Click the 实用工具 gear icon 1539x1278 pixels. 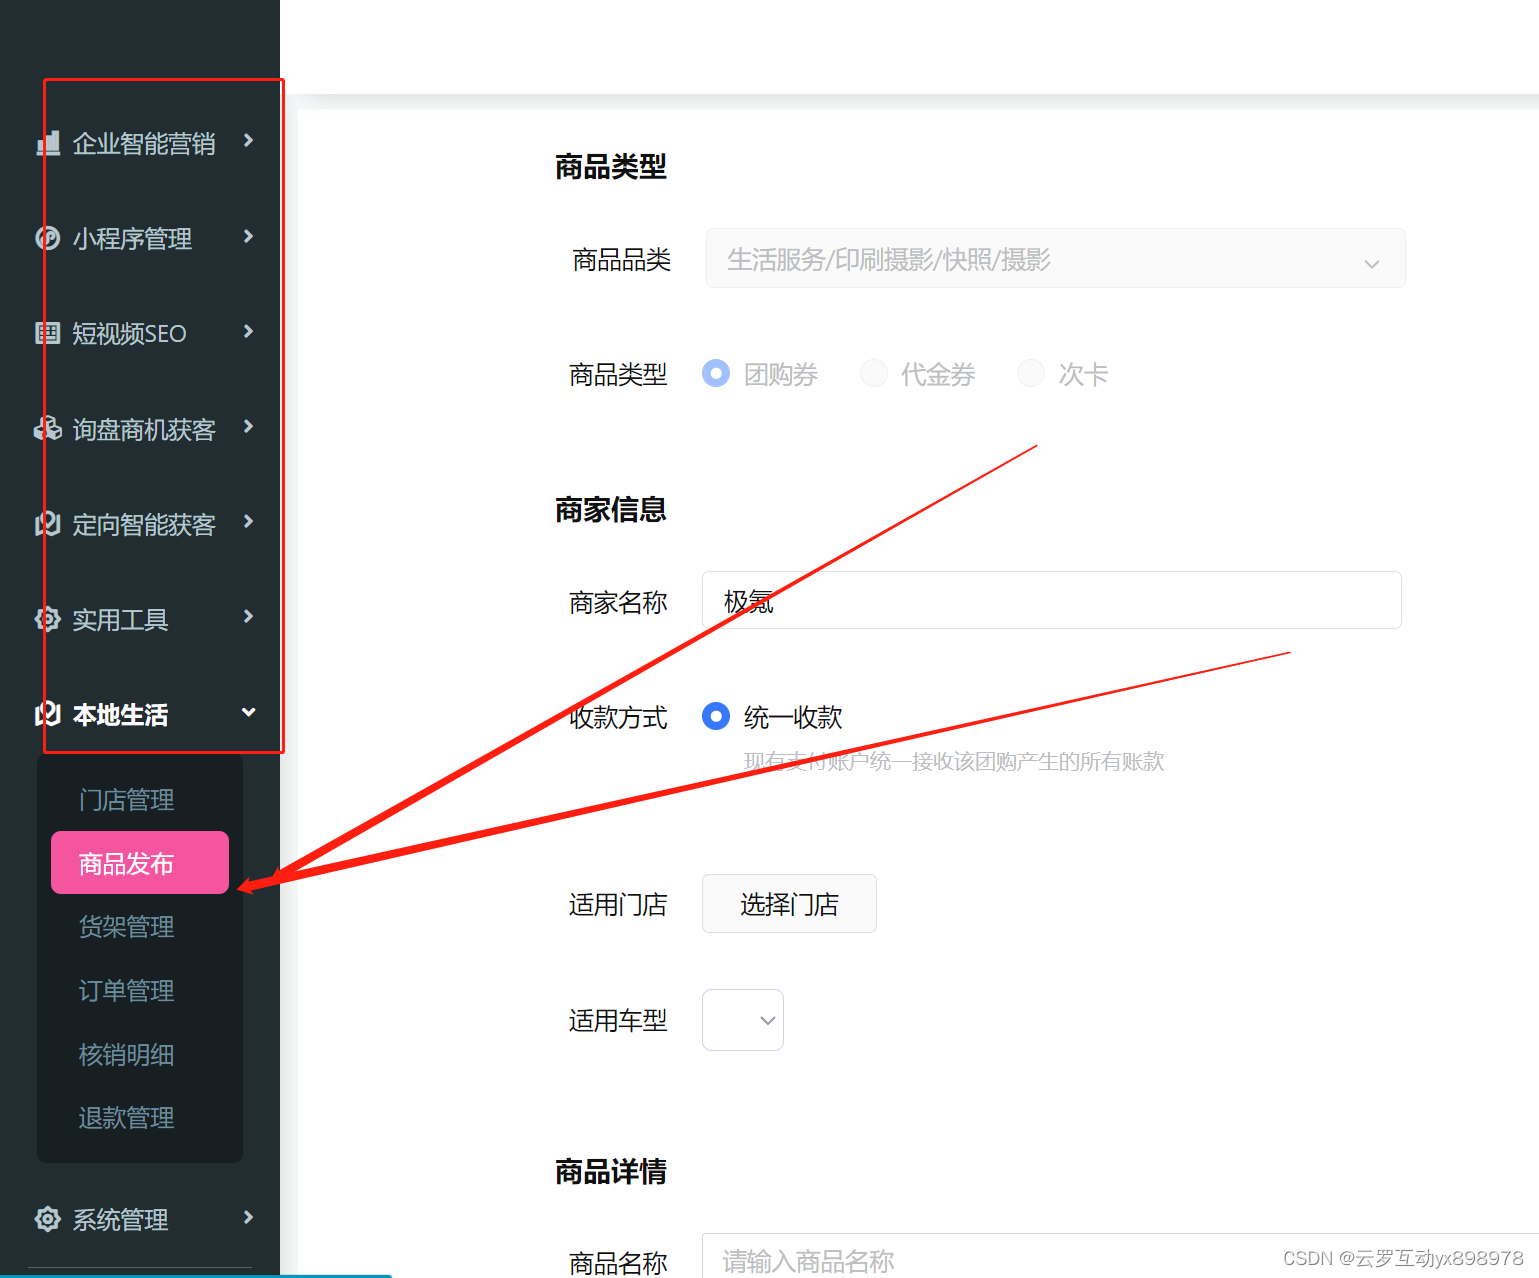[x=48, y=619]
